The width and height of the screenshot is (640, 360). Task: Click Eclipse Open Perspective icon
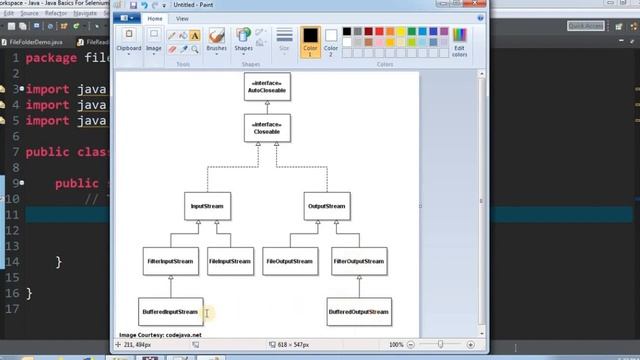(x=619, y=26)
